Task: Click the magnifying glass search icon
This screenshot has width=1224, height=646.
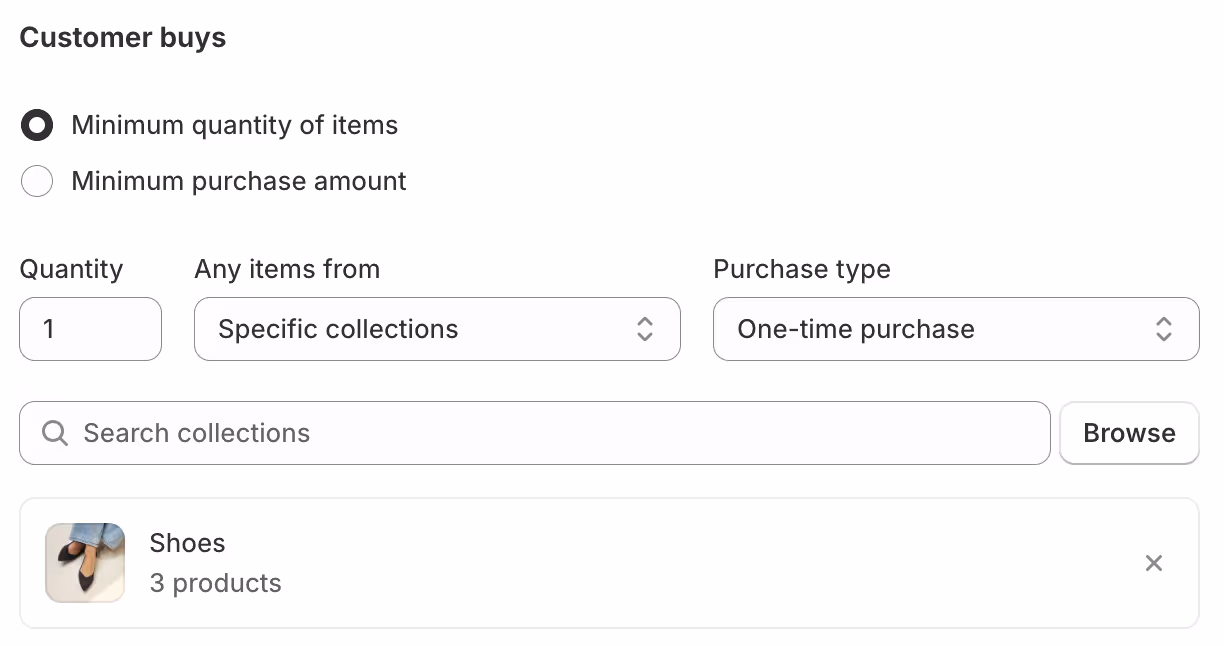Action: (56, 433)
